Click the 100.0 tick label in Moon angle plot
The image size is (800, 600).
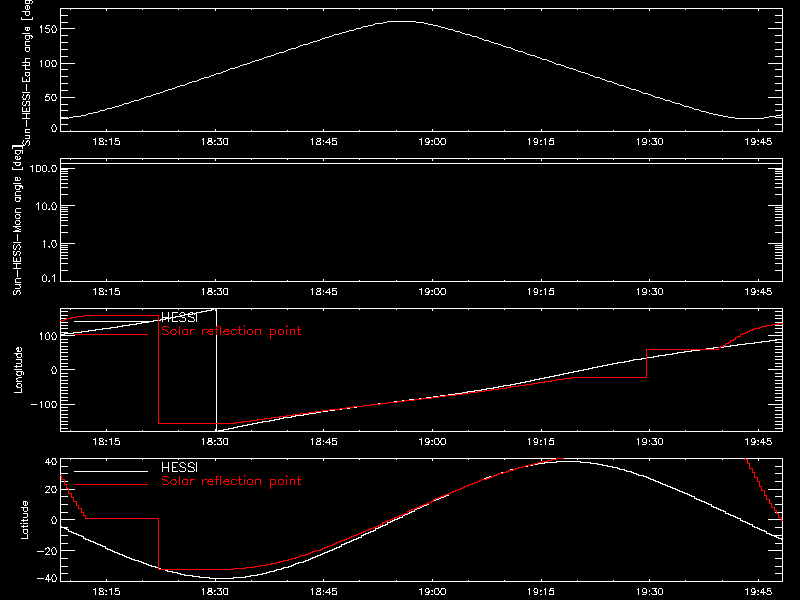coord(44,168)
